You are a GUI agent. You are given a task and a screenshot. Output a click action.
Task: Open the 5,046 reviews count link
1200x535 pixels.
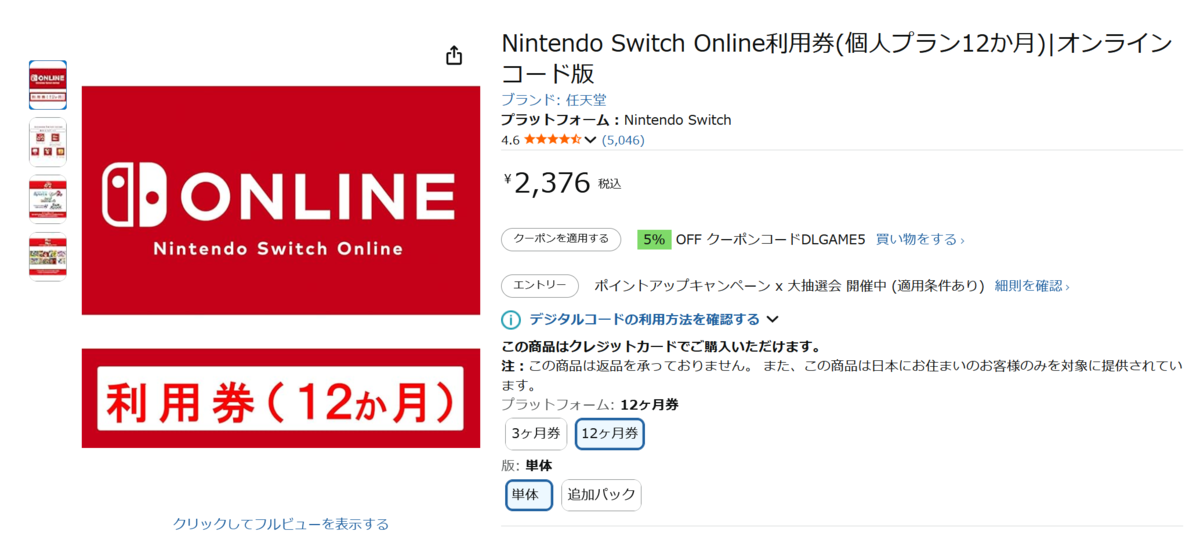[x=623, y=140]
